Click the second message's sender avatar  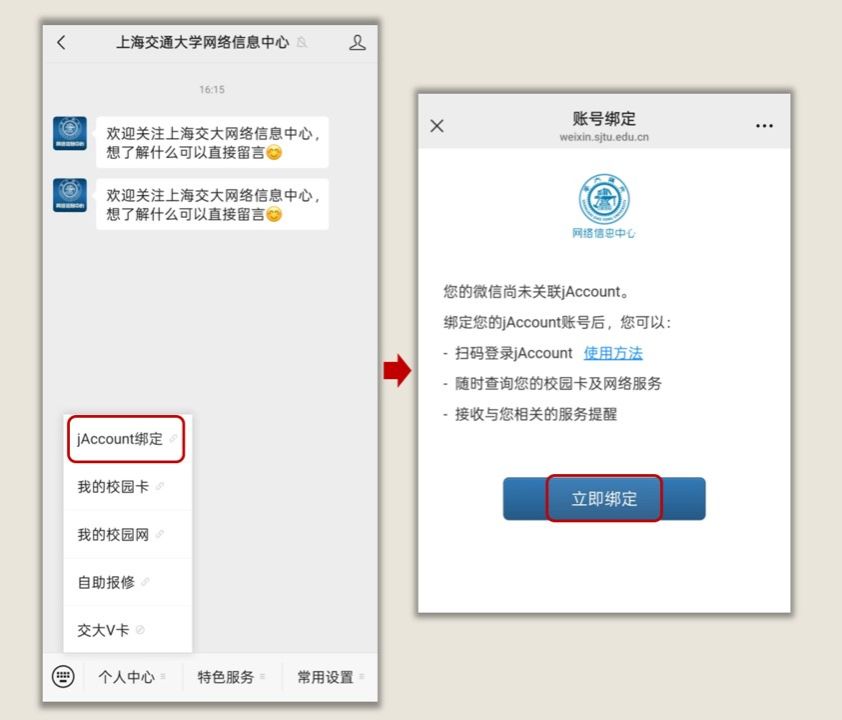tap(70, 195)
